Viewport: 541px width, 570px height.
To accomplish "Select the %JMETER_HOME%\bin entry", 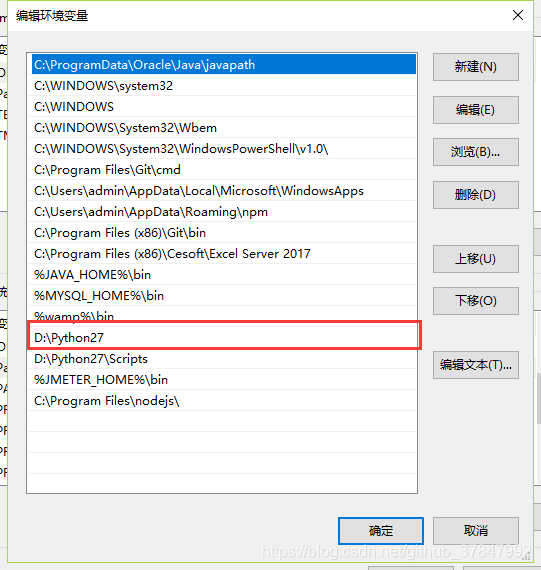I will pos(222,380).
